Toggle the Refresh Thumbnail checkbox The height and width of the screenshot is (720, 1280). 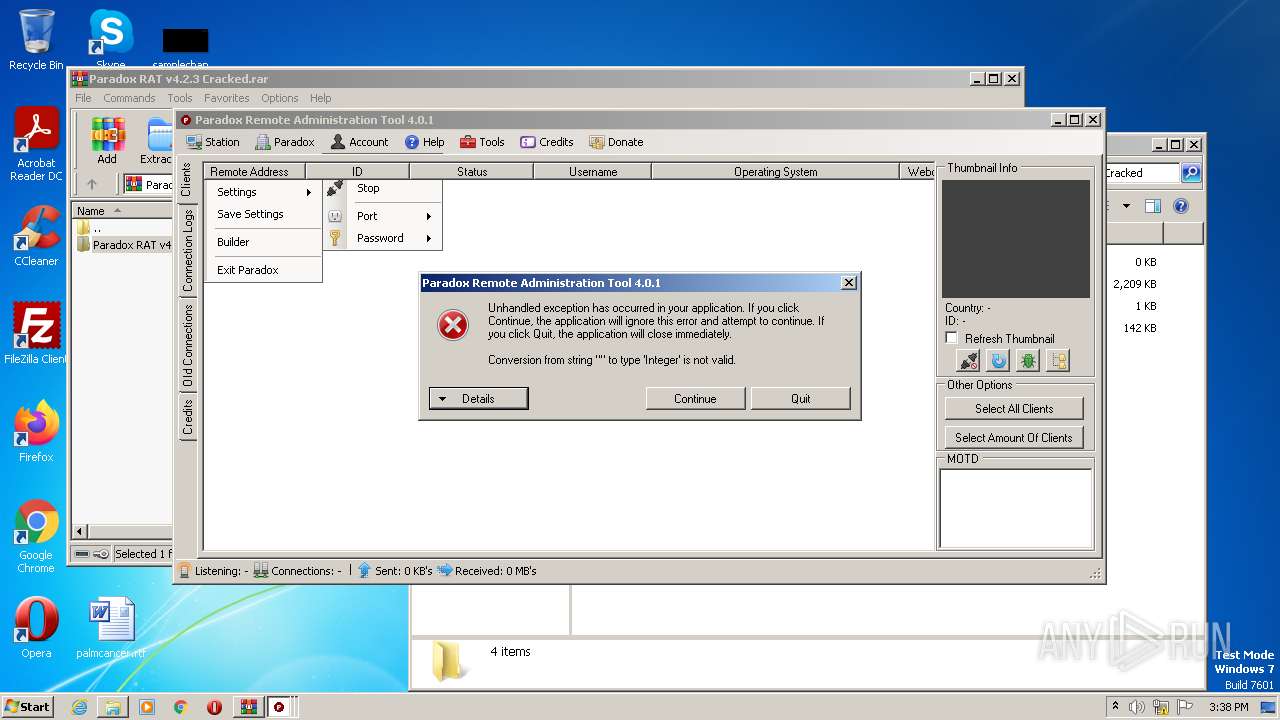[x=952, y=338]
